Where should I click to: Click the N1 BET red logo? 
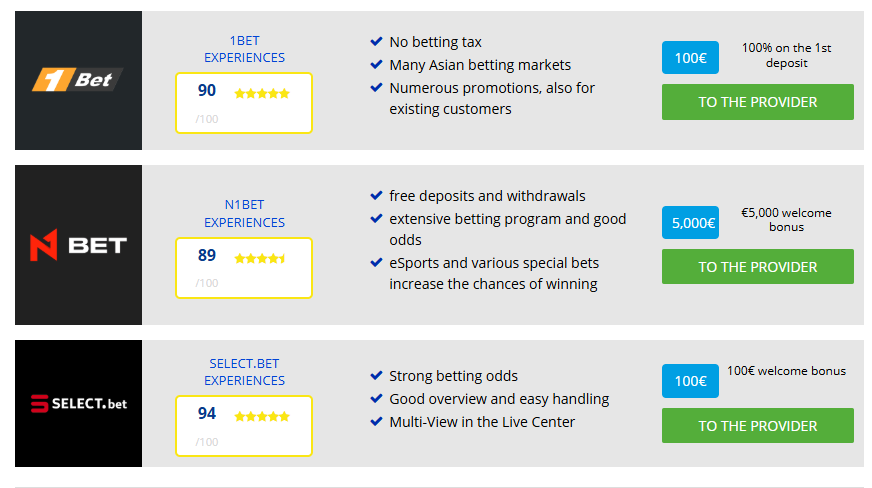point(78,245)
